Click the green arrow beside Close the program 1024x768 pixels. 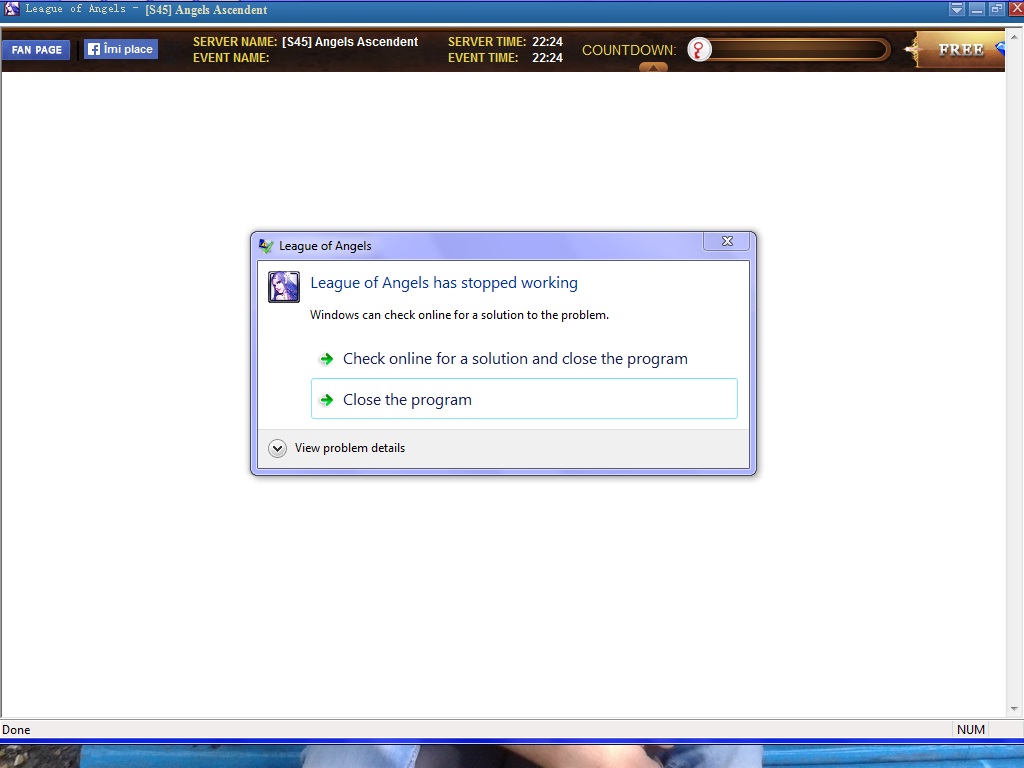(x=326, y=400)
